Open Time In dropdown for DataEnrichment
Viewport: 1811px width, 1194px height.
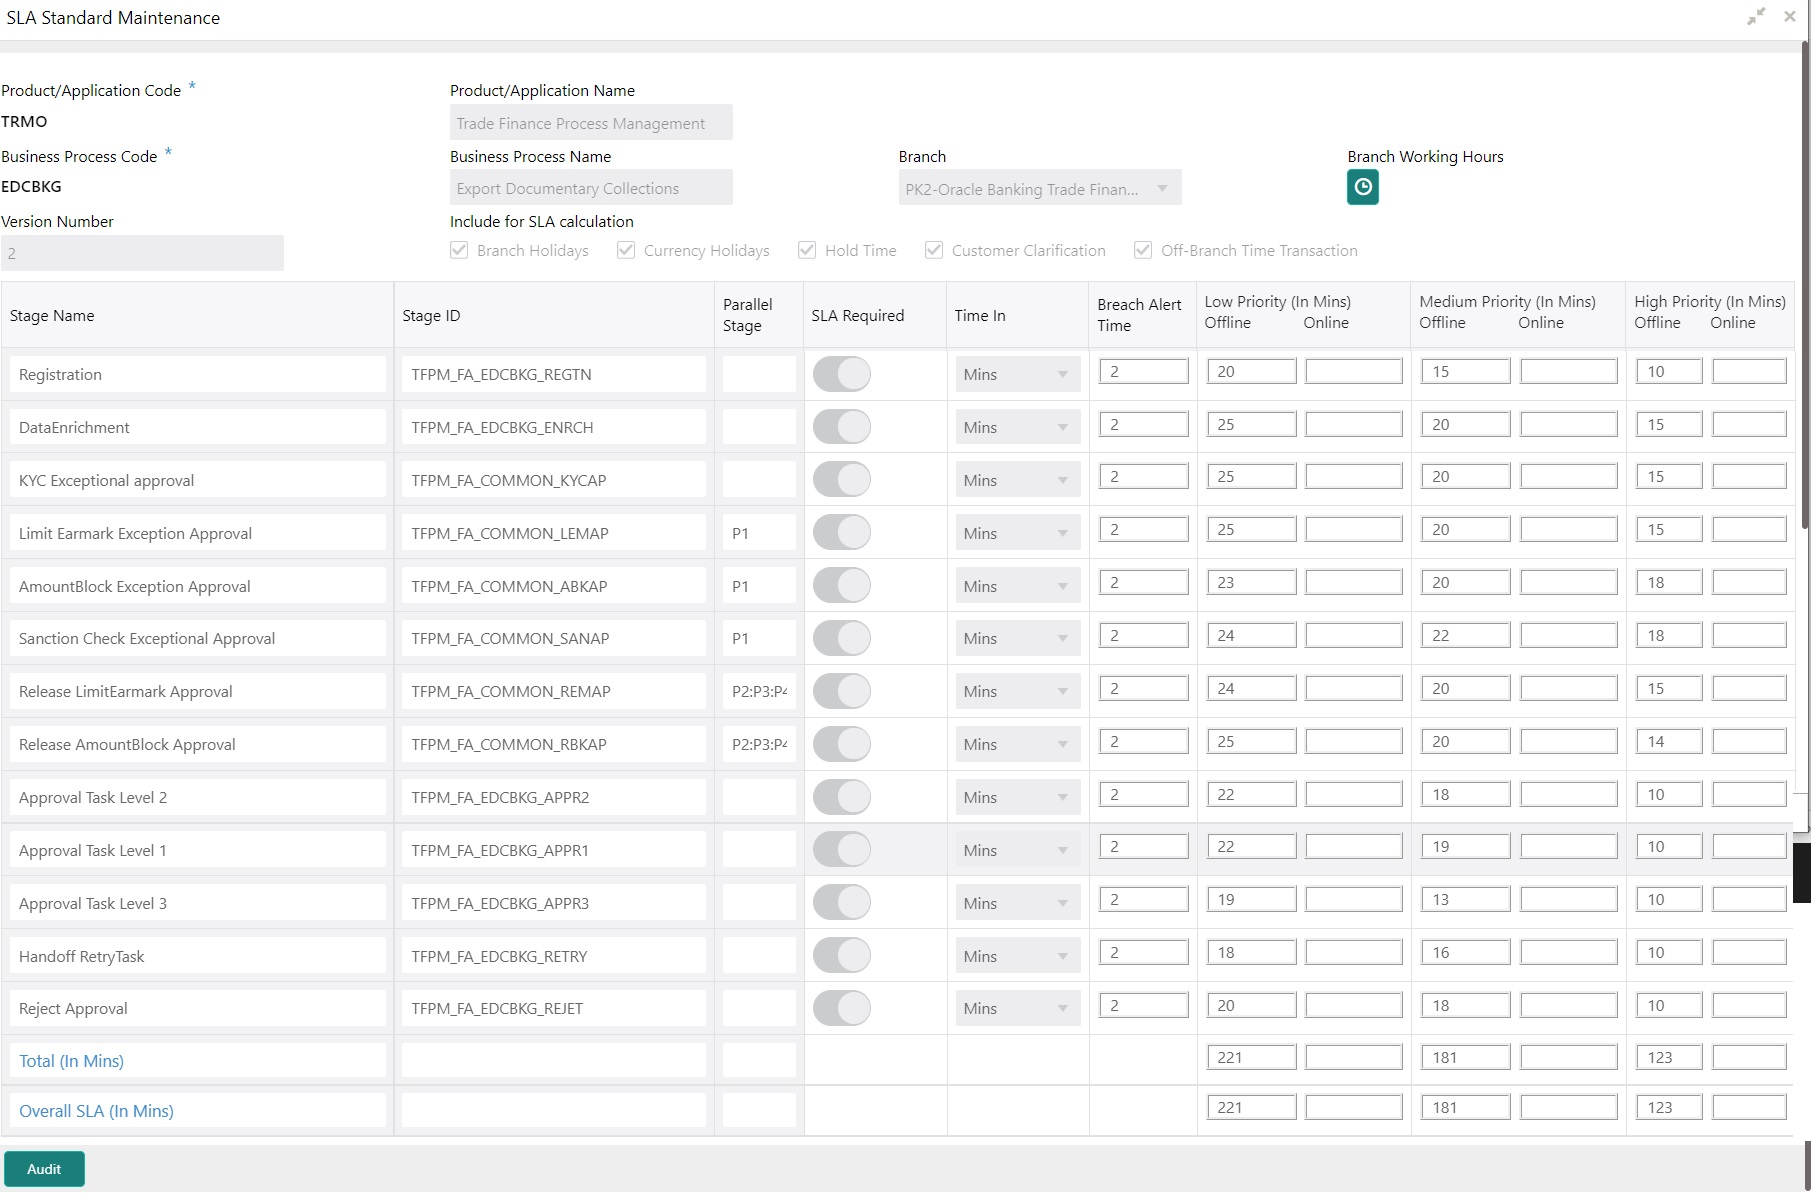1018,427
